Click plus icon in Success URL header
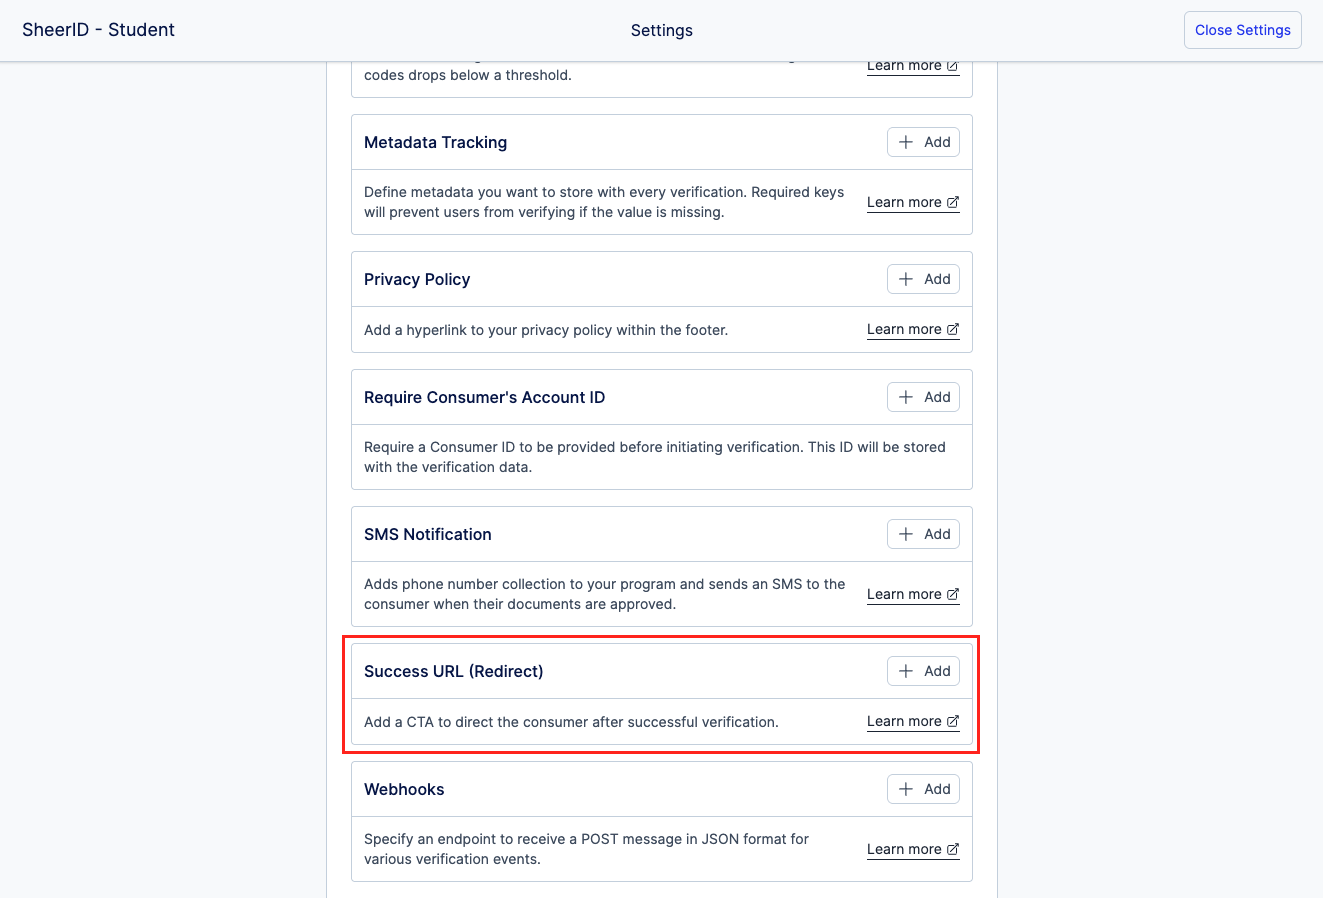 coord(906,671)
